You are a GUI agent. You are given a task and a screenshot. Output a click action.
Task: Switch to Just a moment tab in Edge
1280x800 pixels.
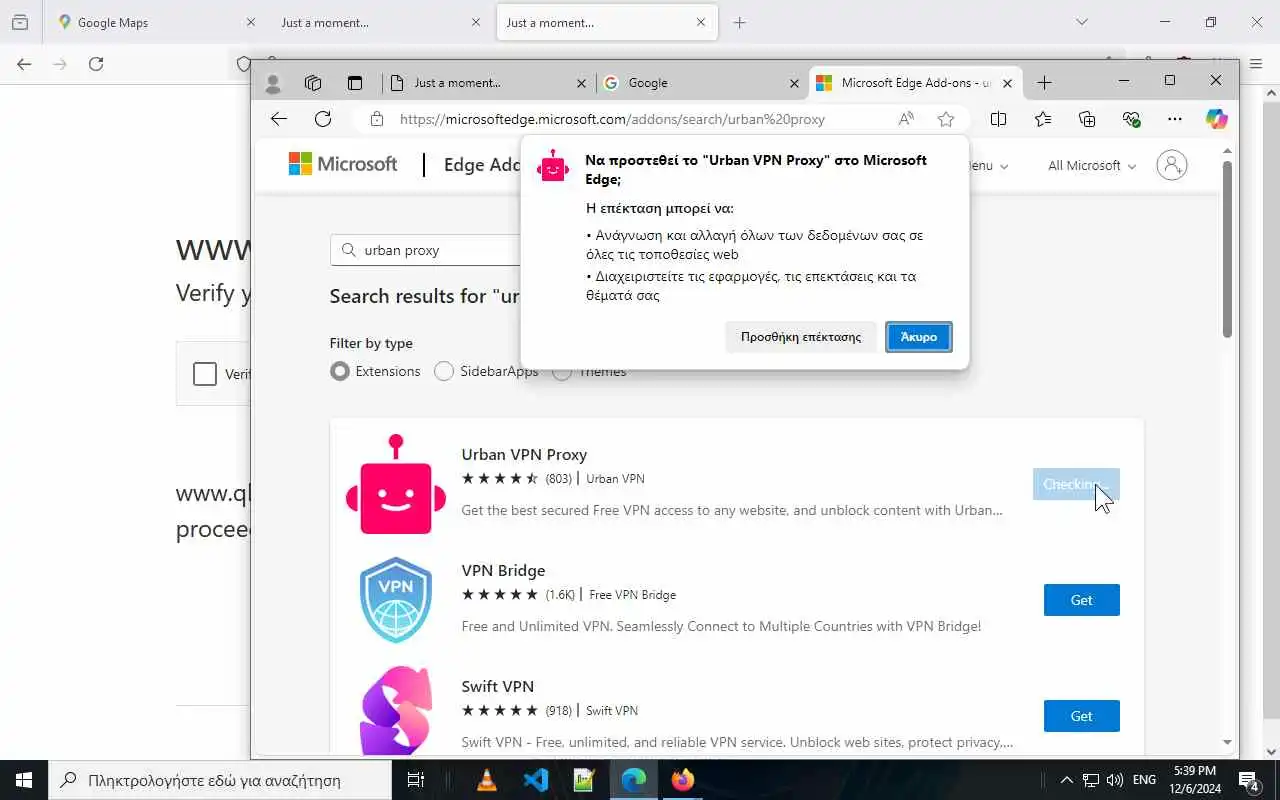click(x=489, y=83)
